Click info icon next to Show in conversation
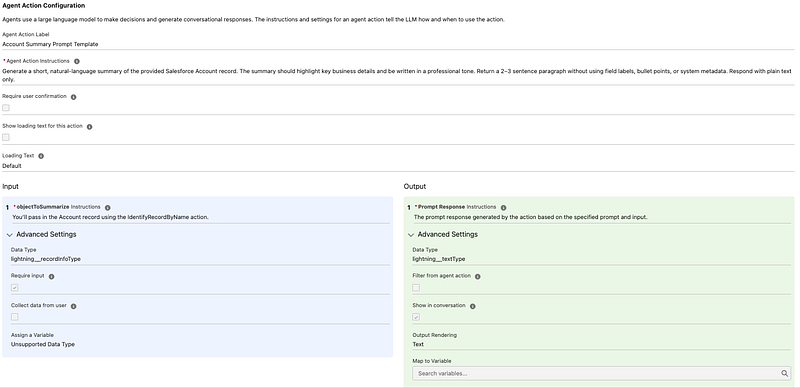The image size is (800, 388). point(472,306)
